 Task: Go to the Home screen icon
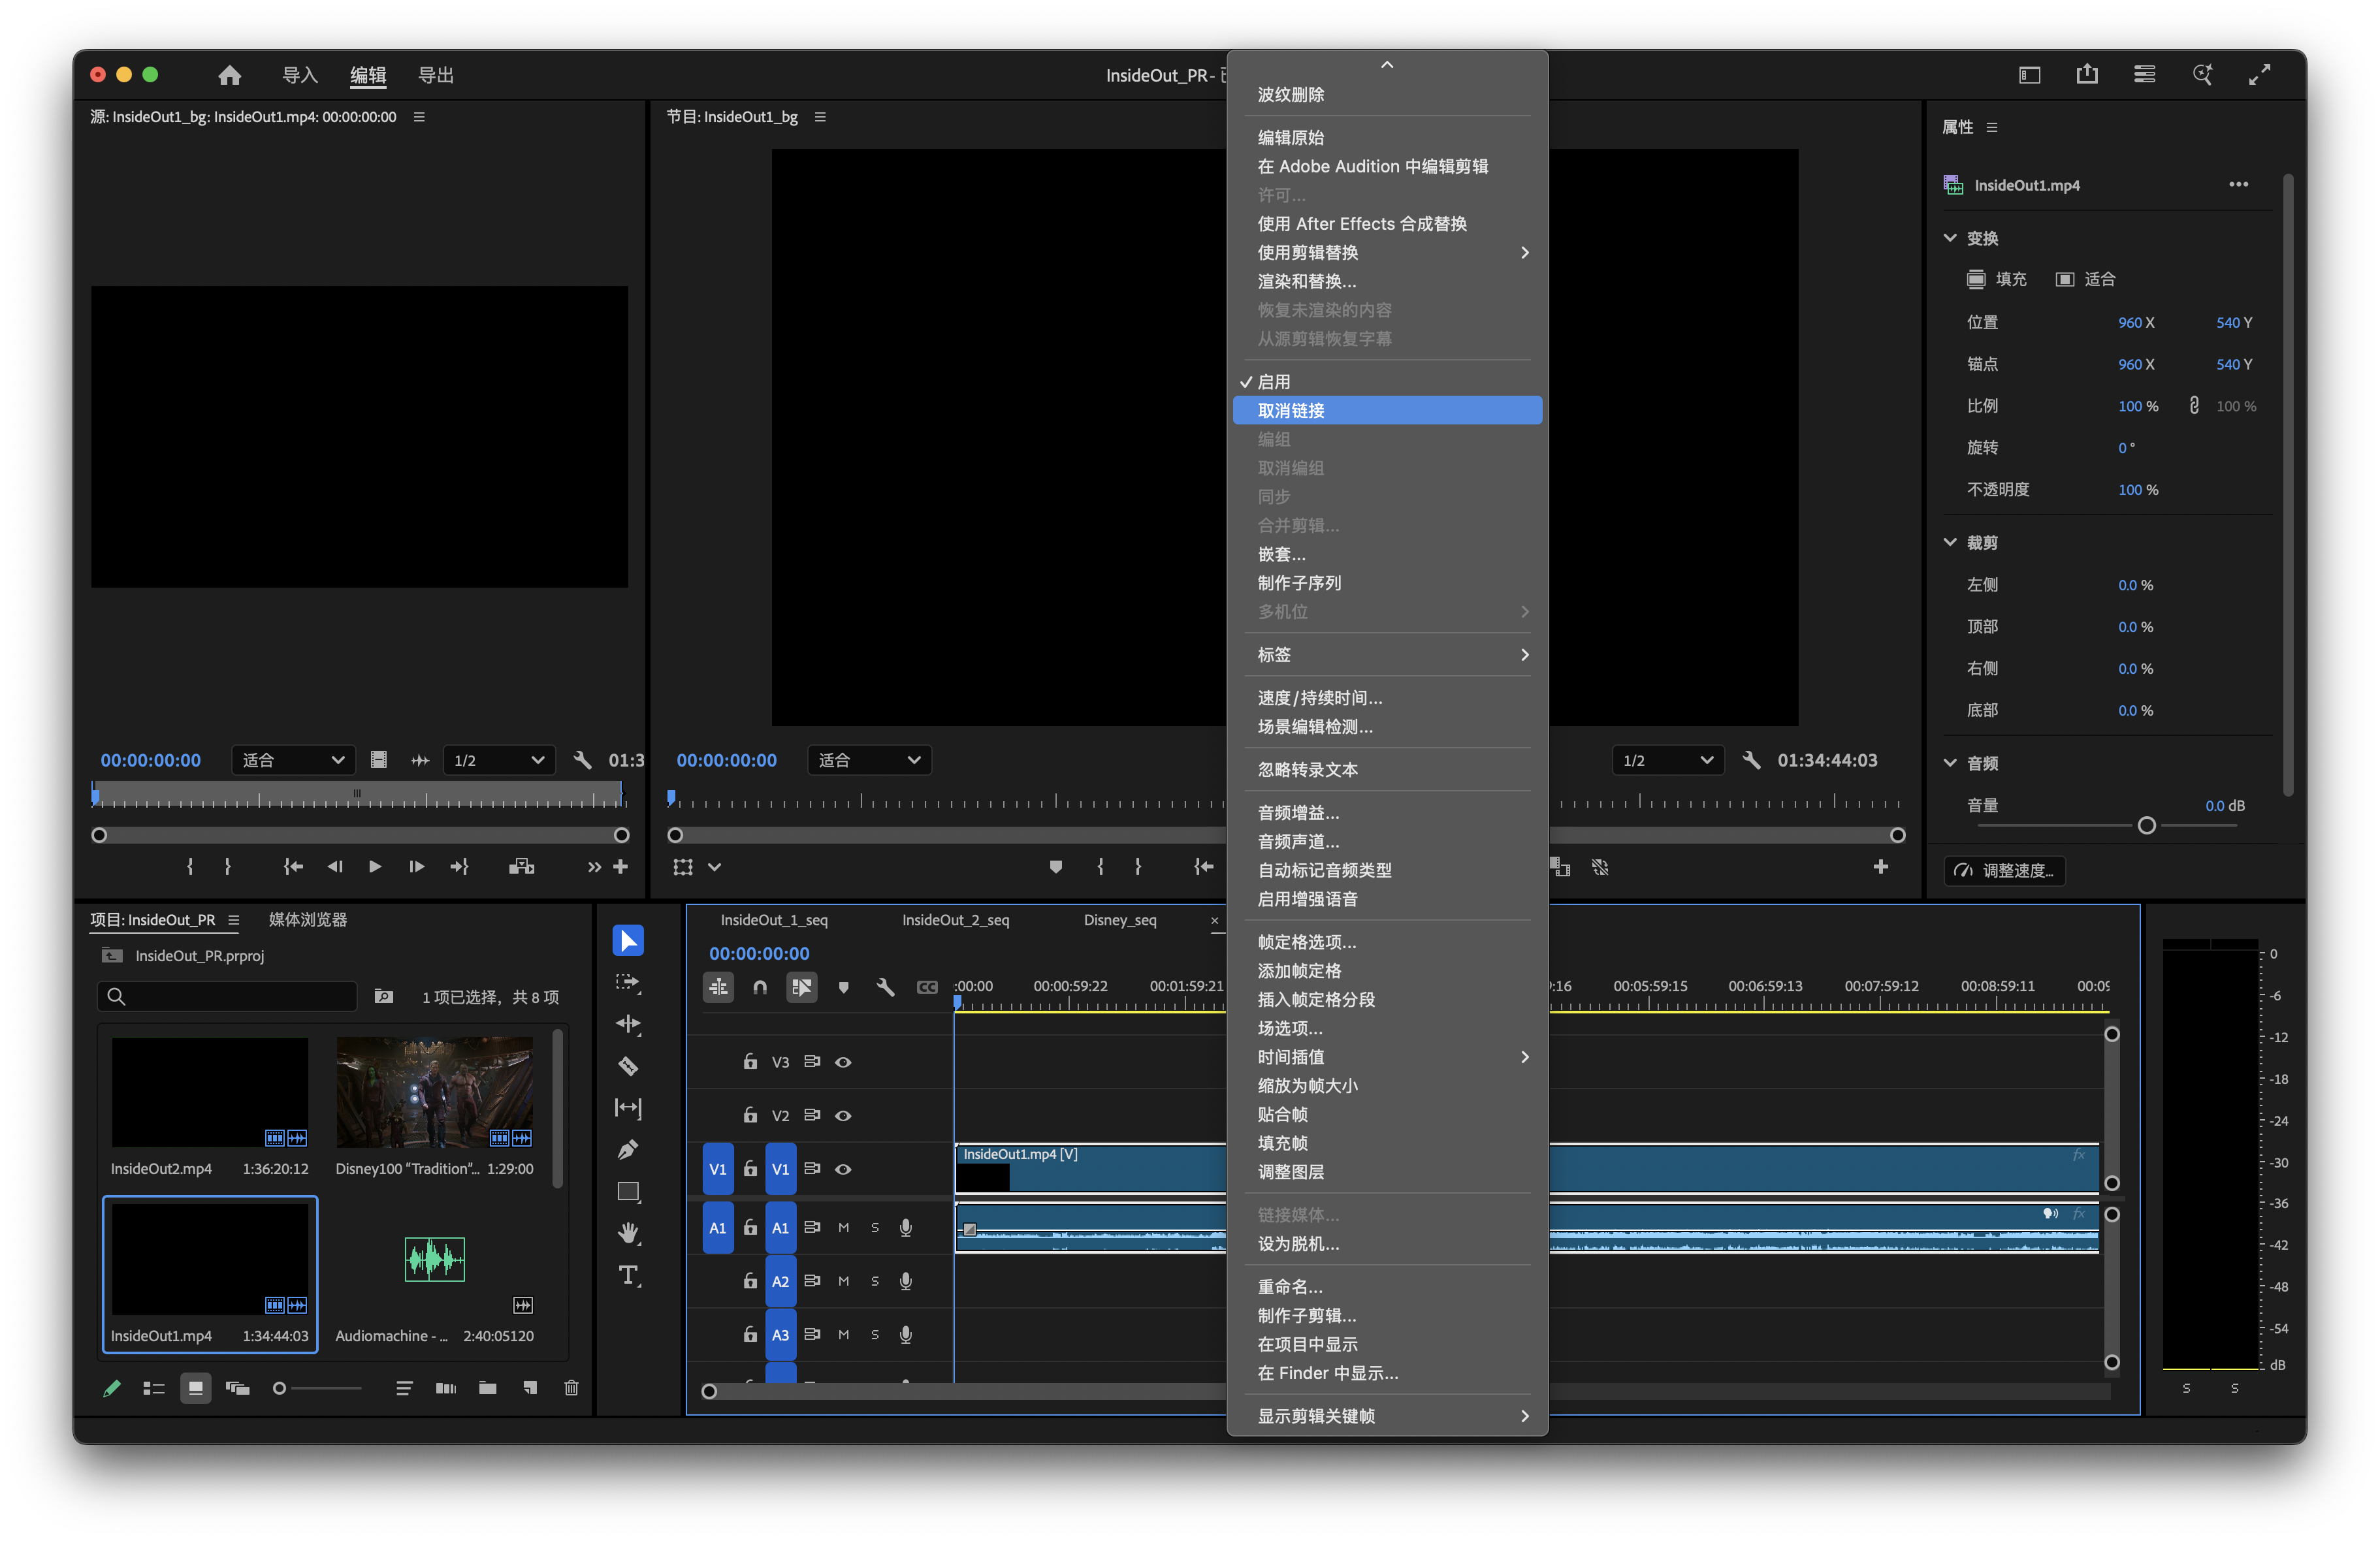pyautogui.click(x=230, y=75)
